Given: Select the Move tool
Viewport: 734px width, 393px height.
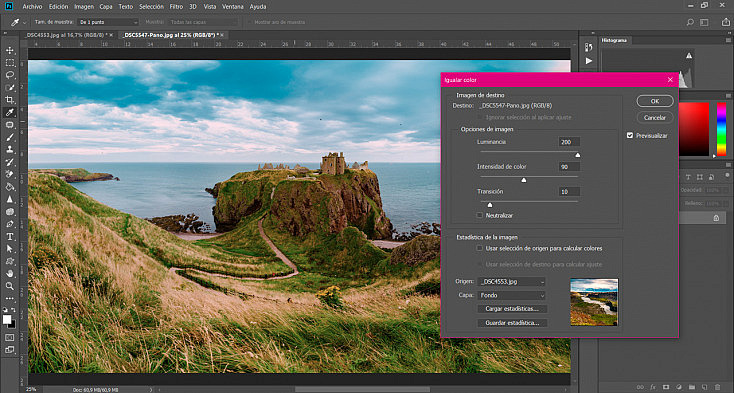Looking at the screenshot, I should (x=9, y=51).
